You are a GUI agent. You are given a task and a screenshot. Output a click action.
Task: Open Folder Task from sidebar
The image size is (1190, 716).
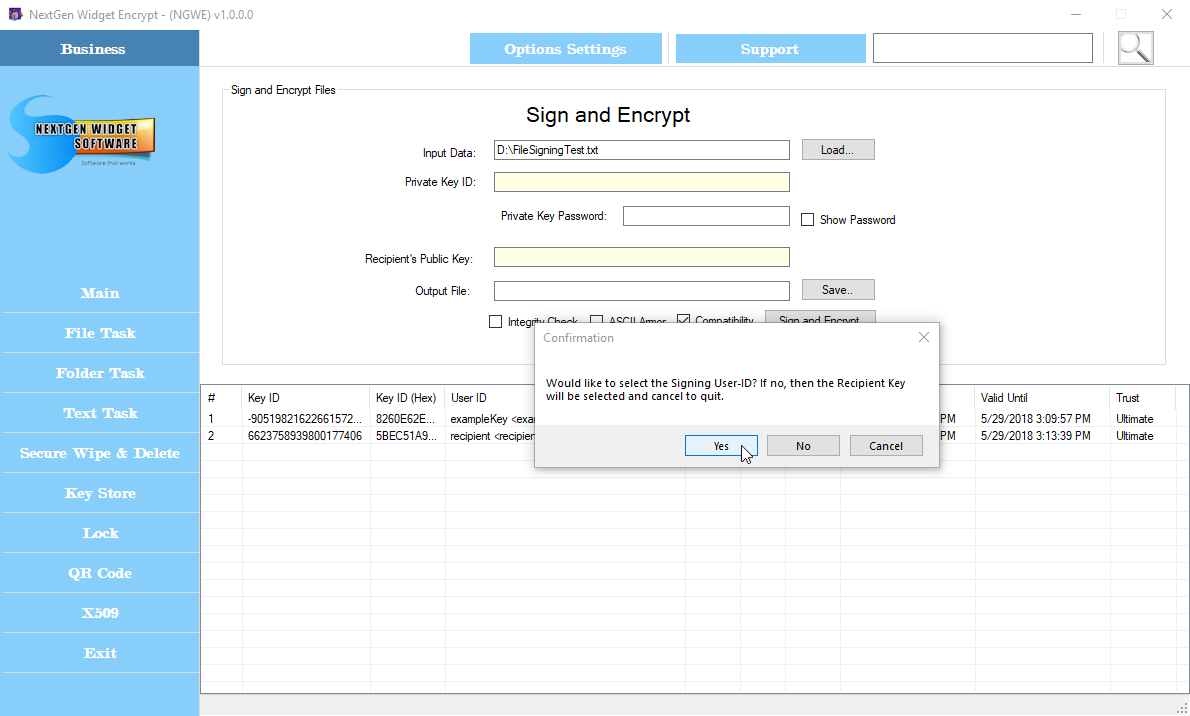click(100, 374)
